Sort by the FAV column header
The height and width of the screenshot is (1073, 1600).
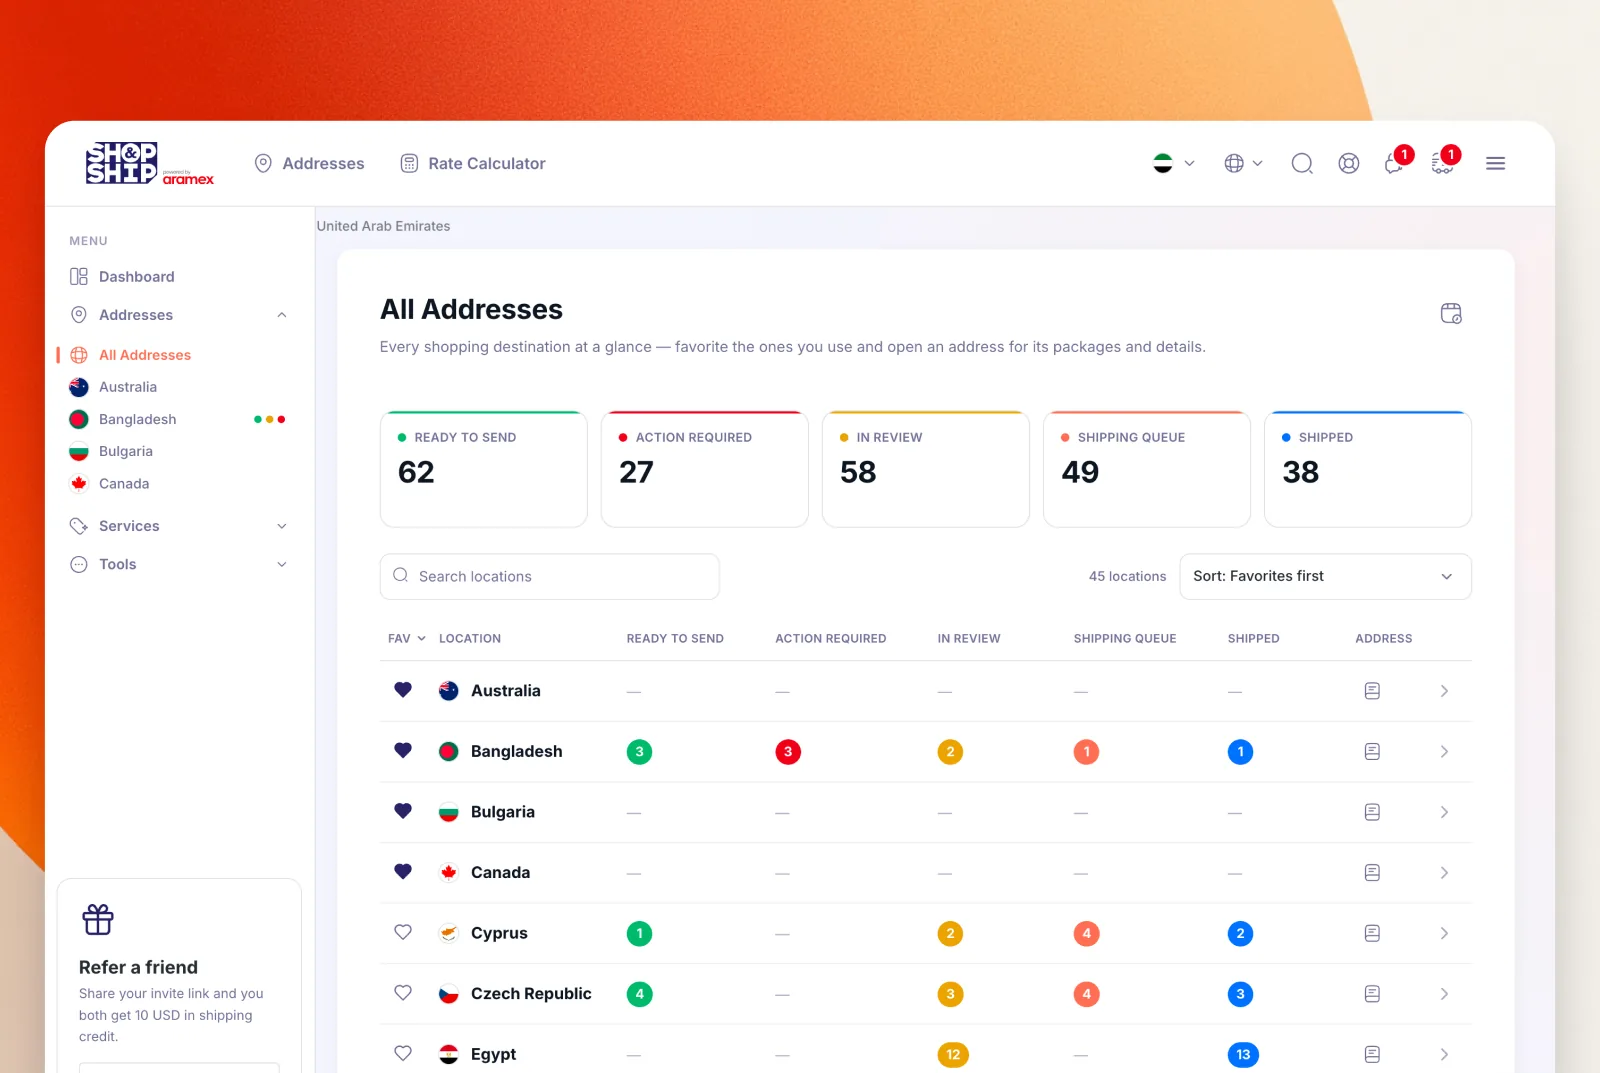pos(407,638)
